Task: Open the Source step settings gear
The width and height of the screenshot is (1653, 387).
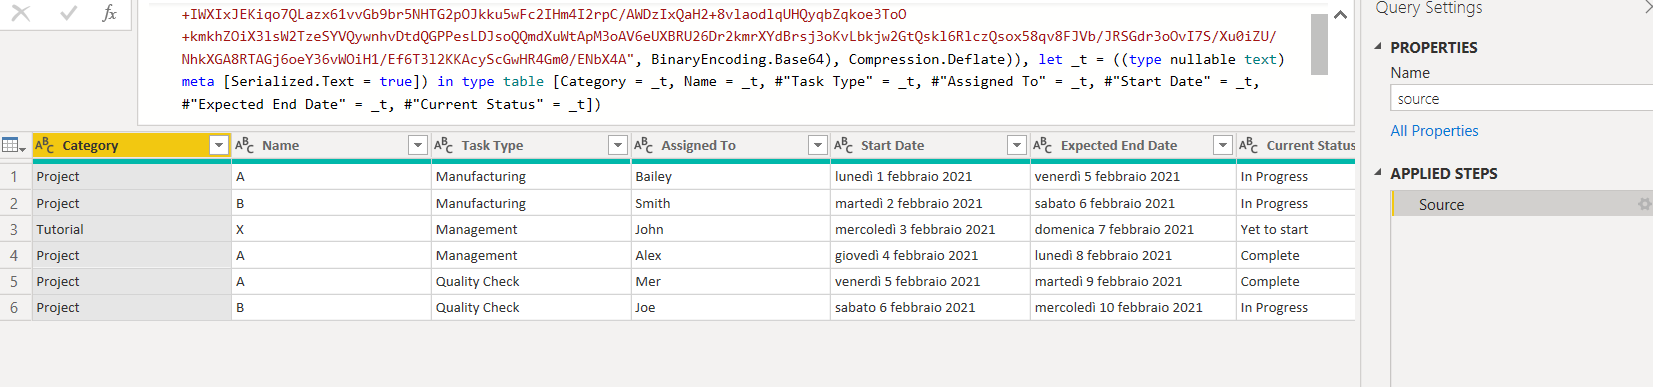Action: 1644,204
